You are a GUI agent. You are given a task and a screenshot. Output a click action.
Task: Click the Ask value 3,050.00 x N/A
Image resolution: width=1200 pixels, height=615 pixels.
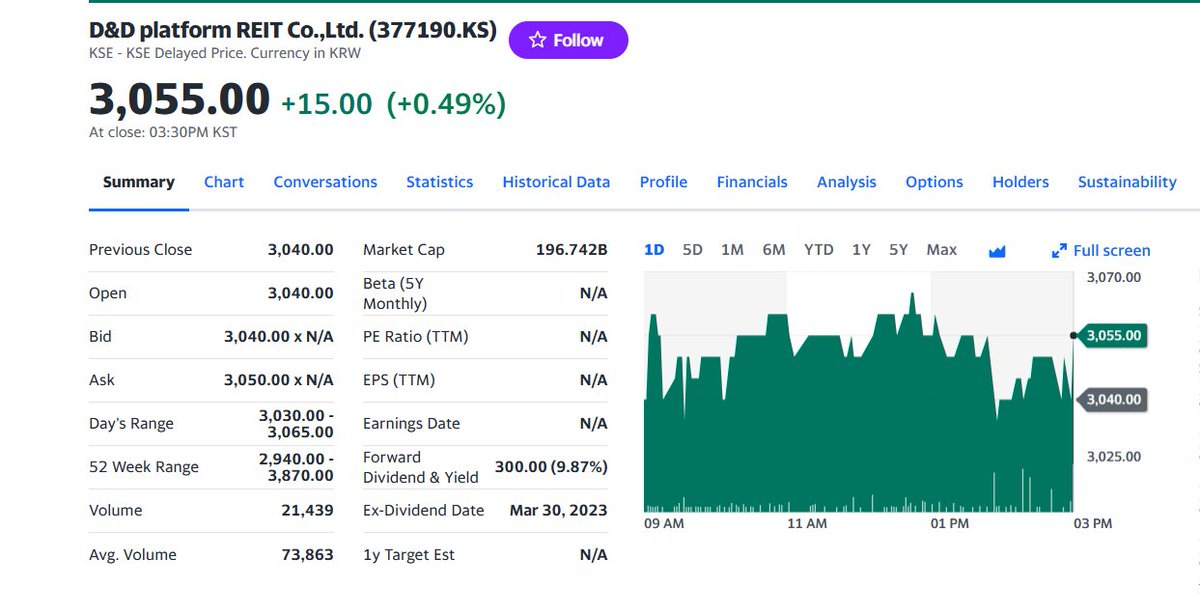coord(279,380)
